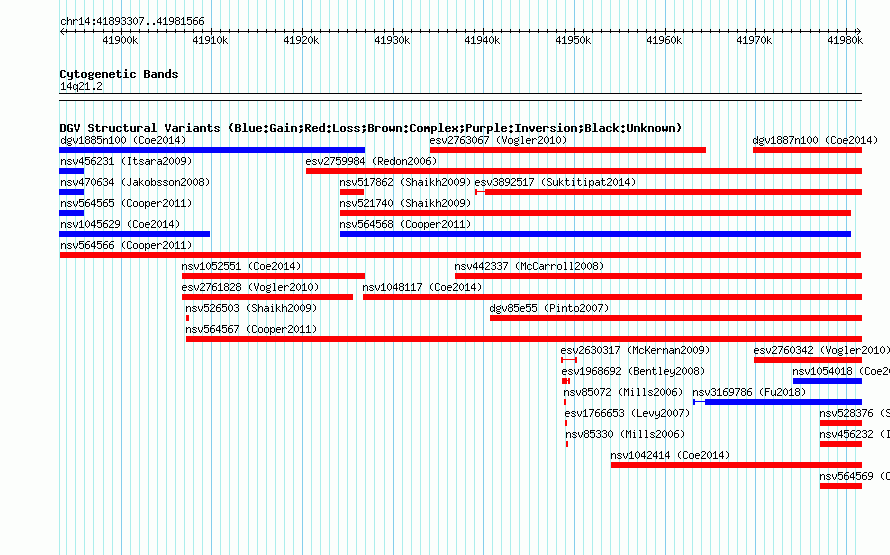Viewport: 890px width, 555px height.
Task: Click the esv2761828 (Vogler2010) label
Action: coord(250,287)
